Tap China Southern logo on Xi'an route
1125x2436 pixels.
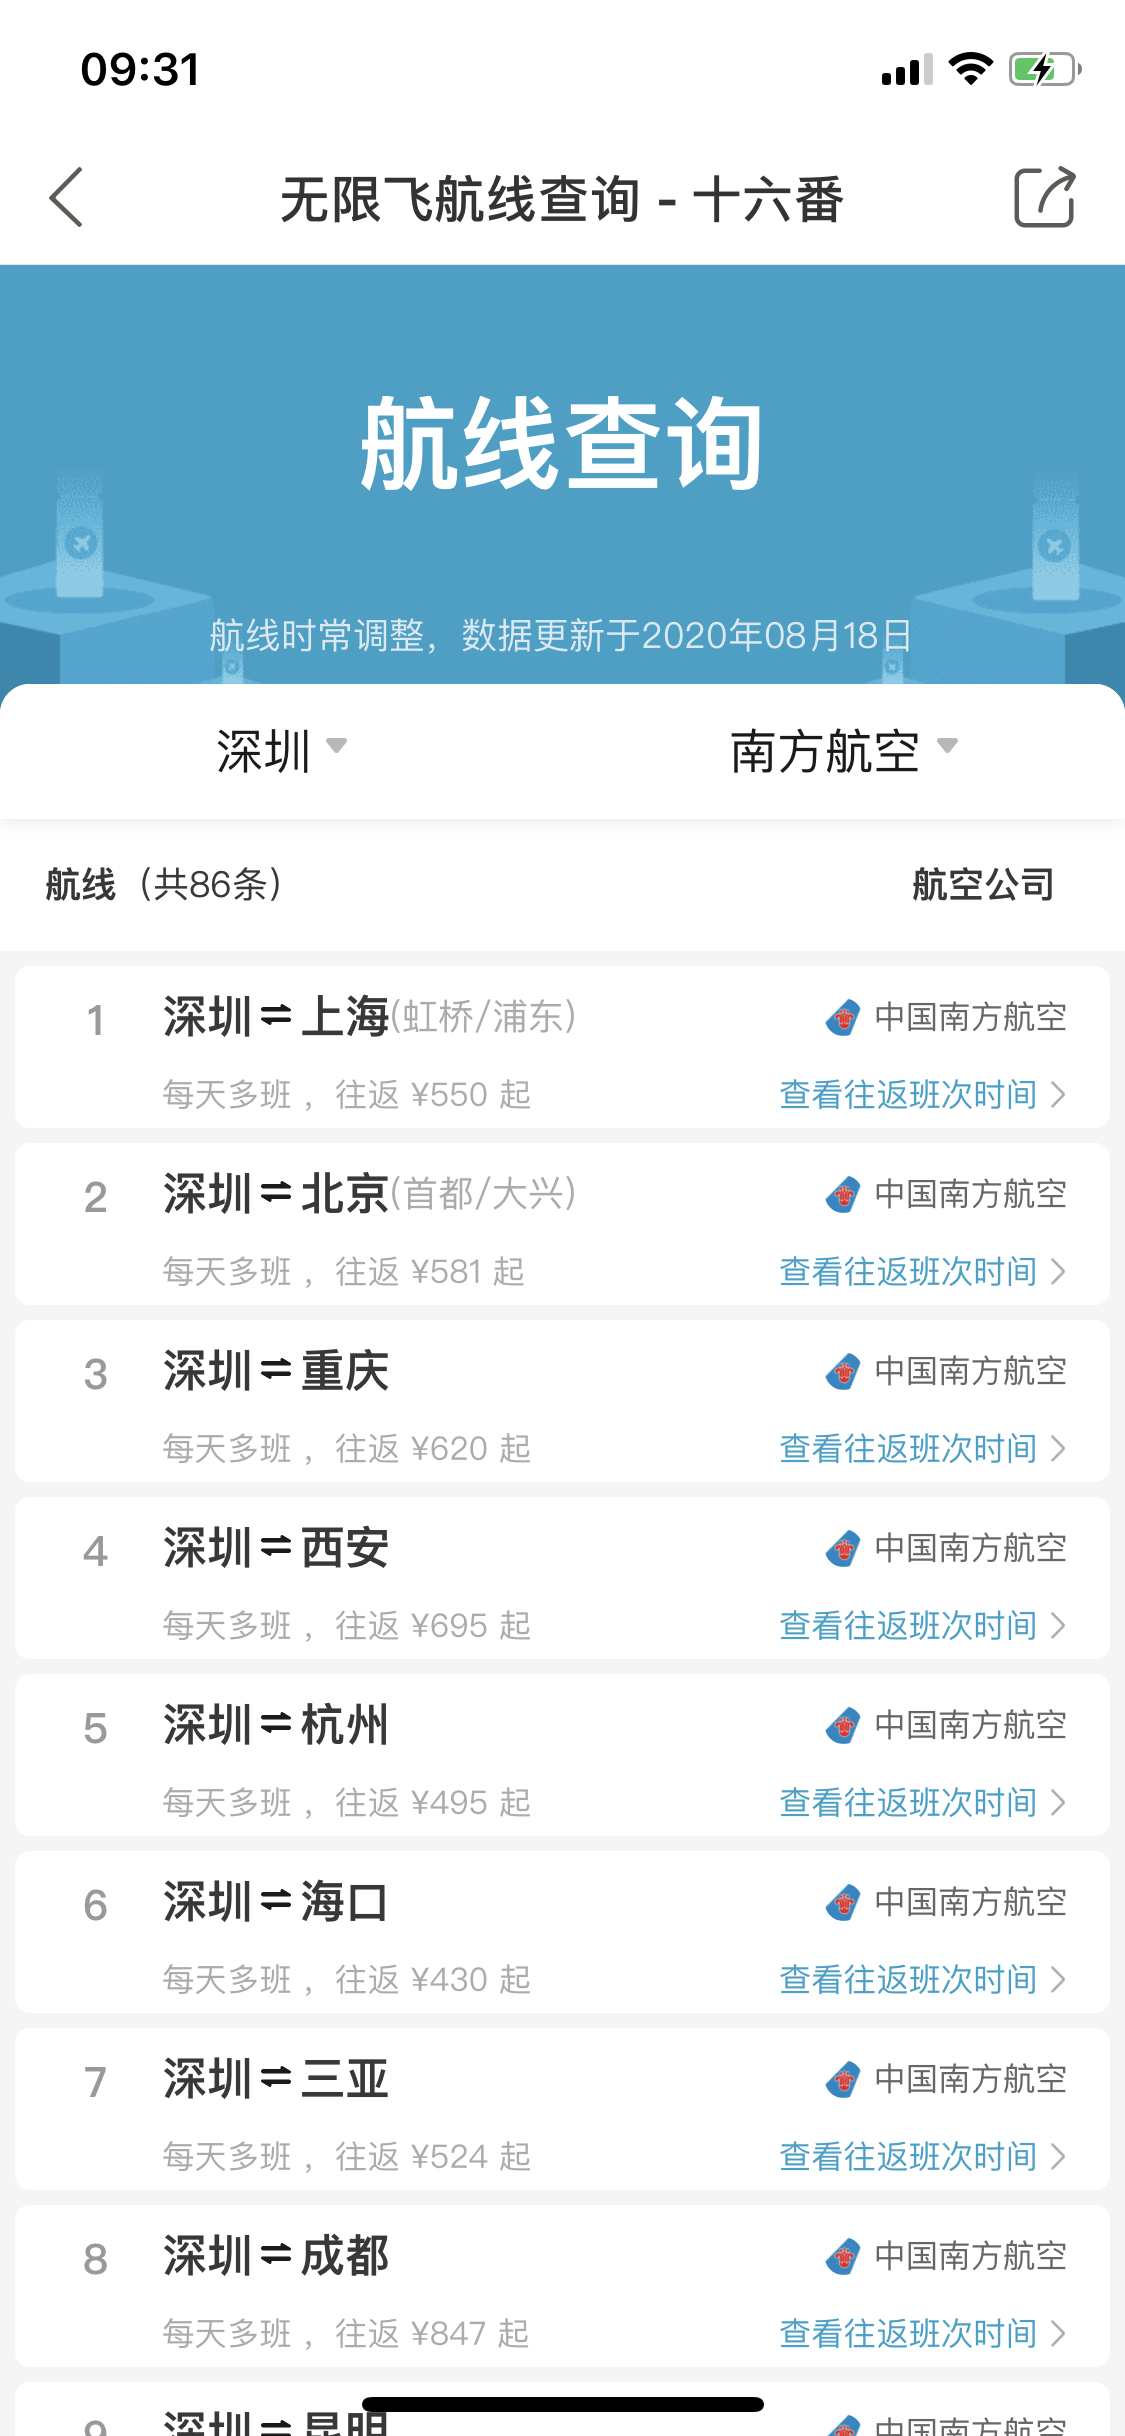[x=843, y=1549]
